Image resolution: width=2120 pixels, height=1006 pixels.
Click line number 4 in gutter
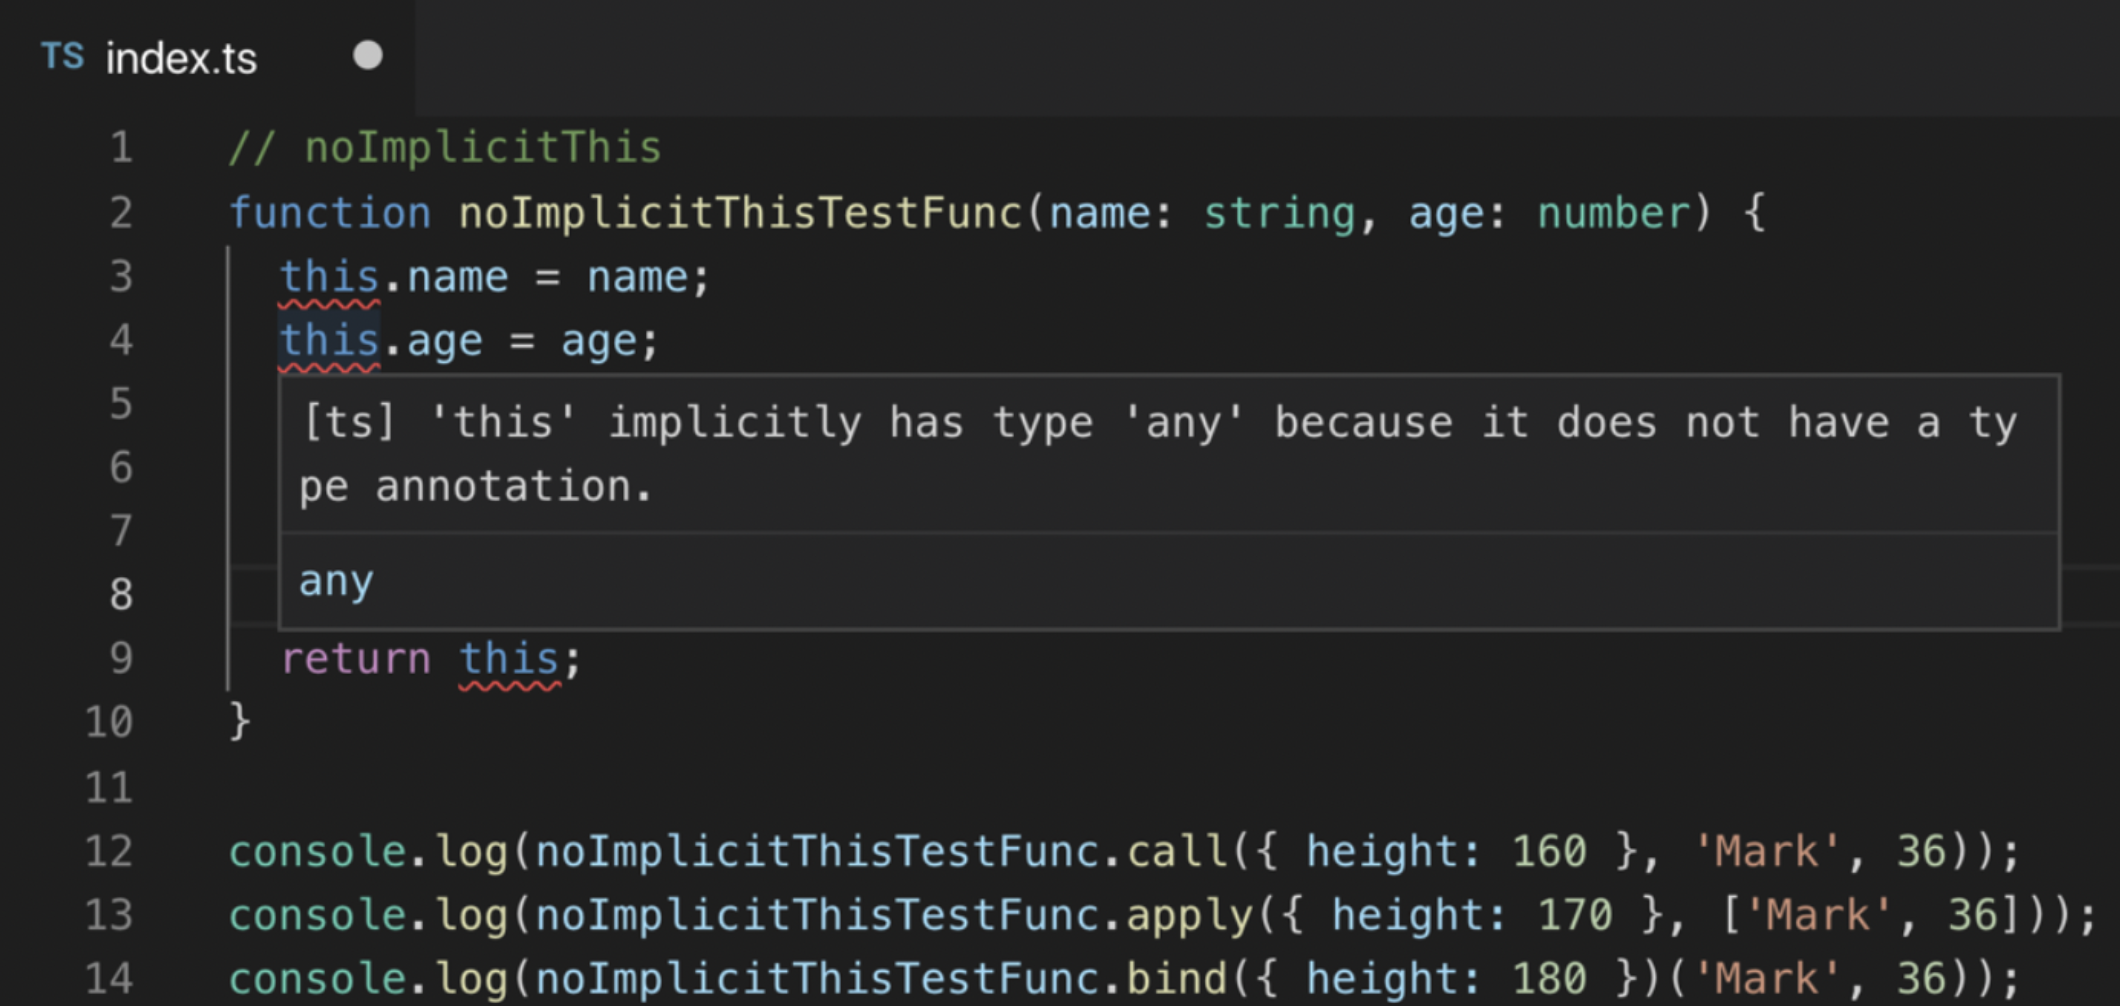pos(121,340)
